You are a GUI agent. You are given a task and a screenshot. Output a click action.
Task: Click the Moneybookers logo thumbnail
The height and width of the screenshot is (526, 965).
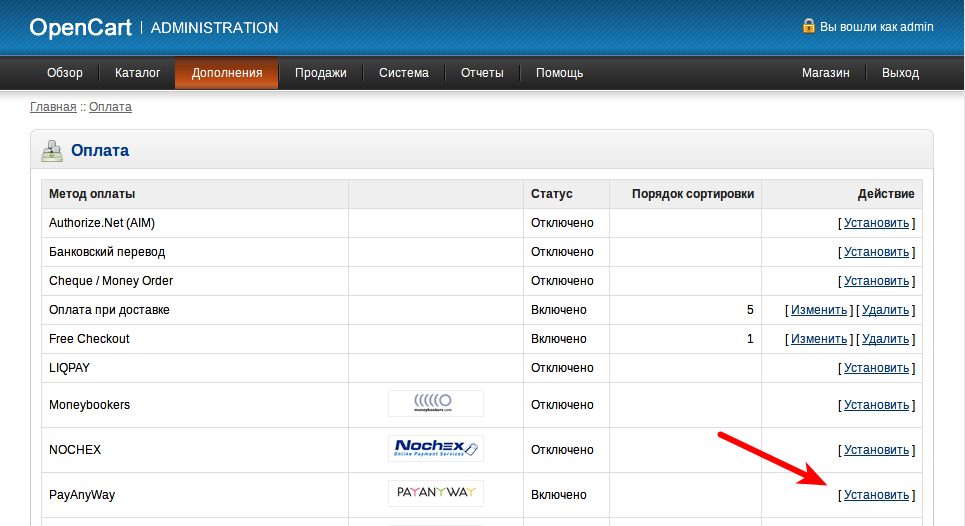tap(436, 404)
